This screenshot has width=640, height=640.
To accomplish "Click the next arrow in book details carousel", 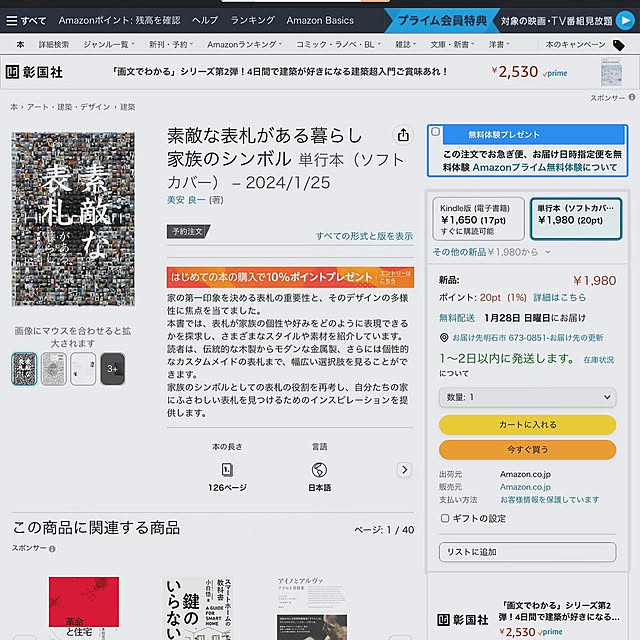I will (404, 470).
